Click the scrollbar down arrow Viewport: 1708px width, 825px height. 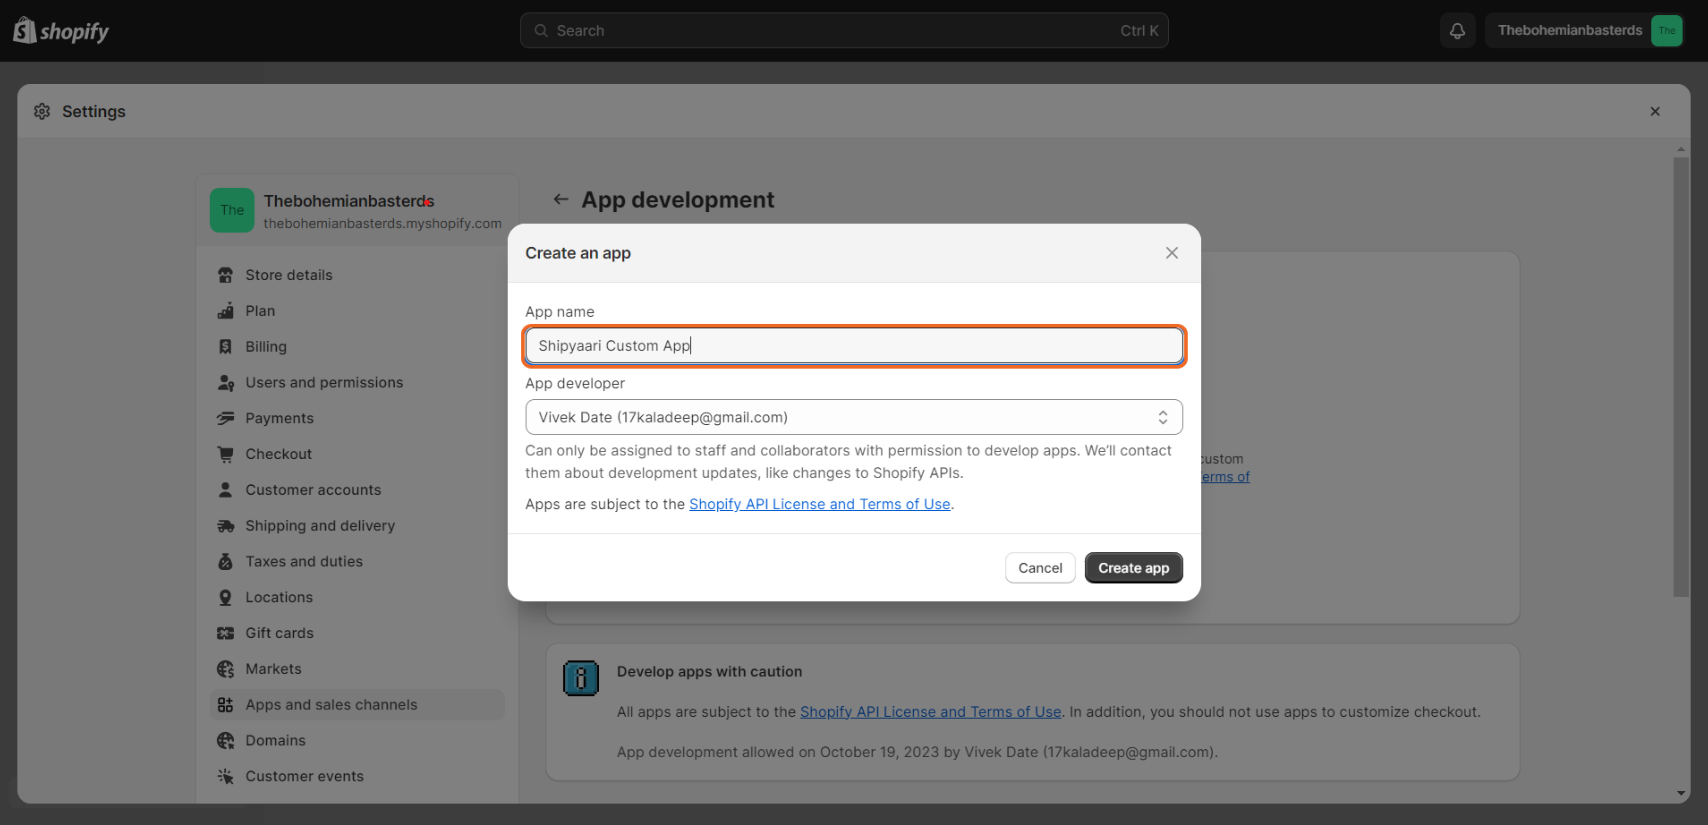pos(1681,794)
